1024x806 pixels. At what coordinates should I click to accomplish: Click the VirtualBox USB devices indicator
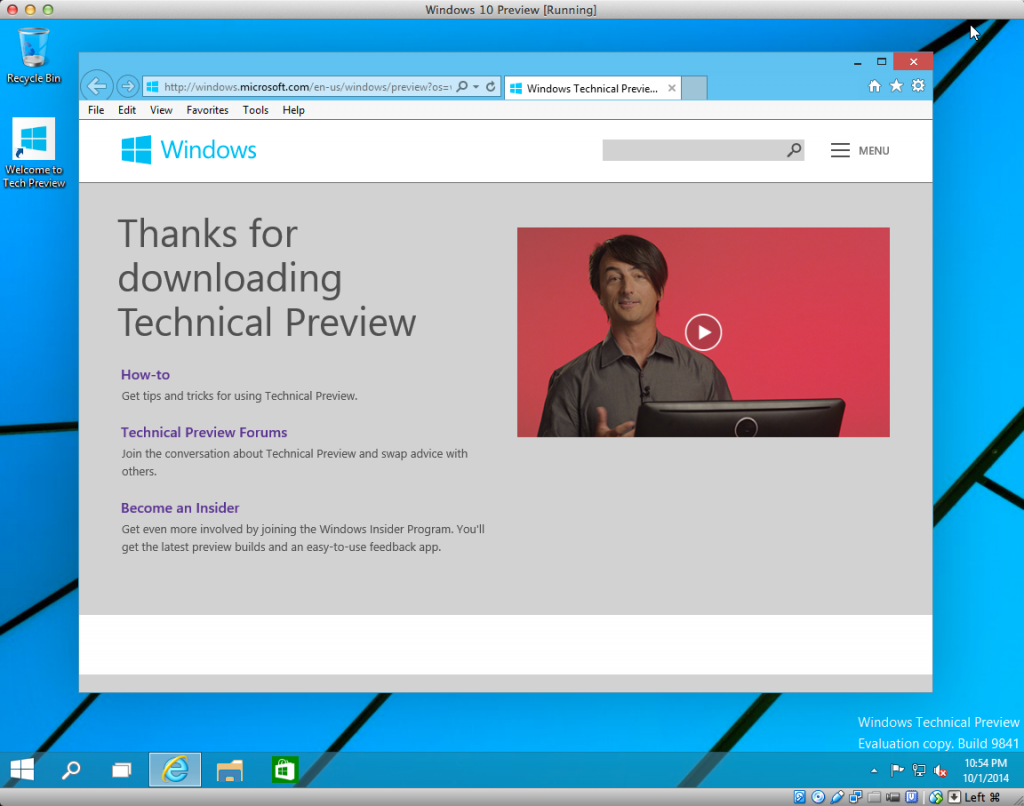[837, 797]
